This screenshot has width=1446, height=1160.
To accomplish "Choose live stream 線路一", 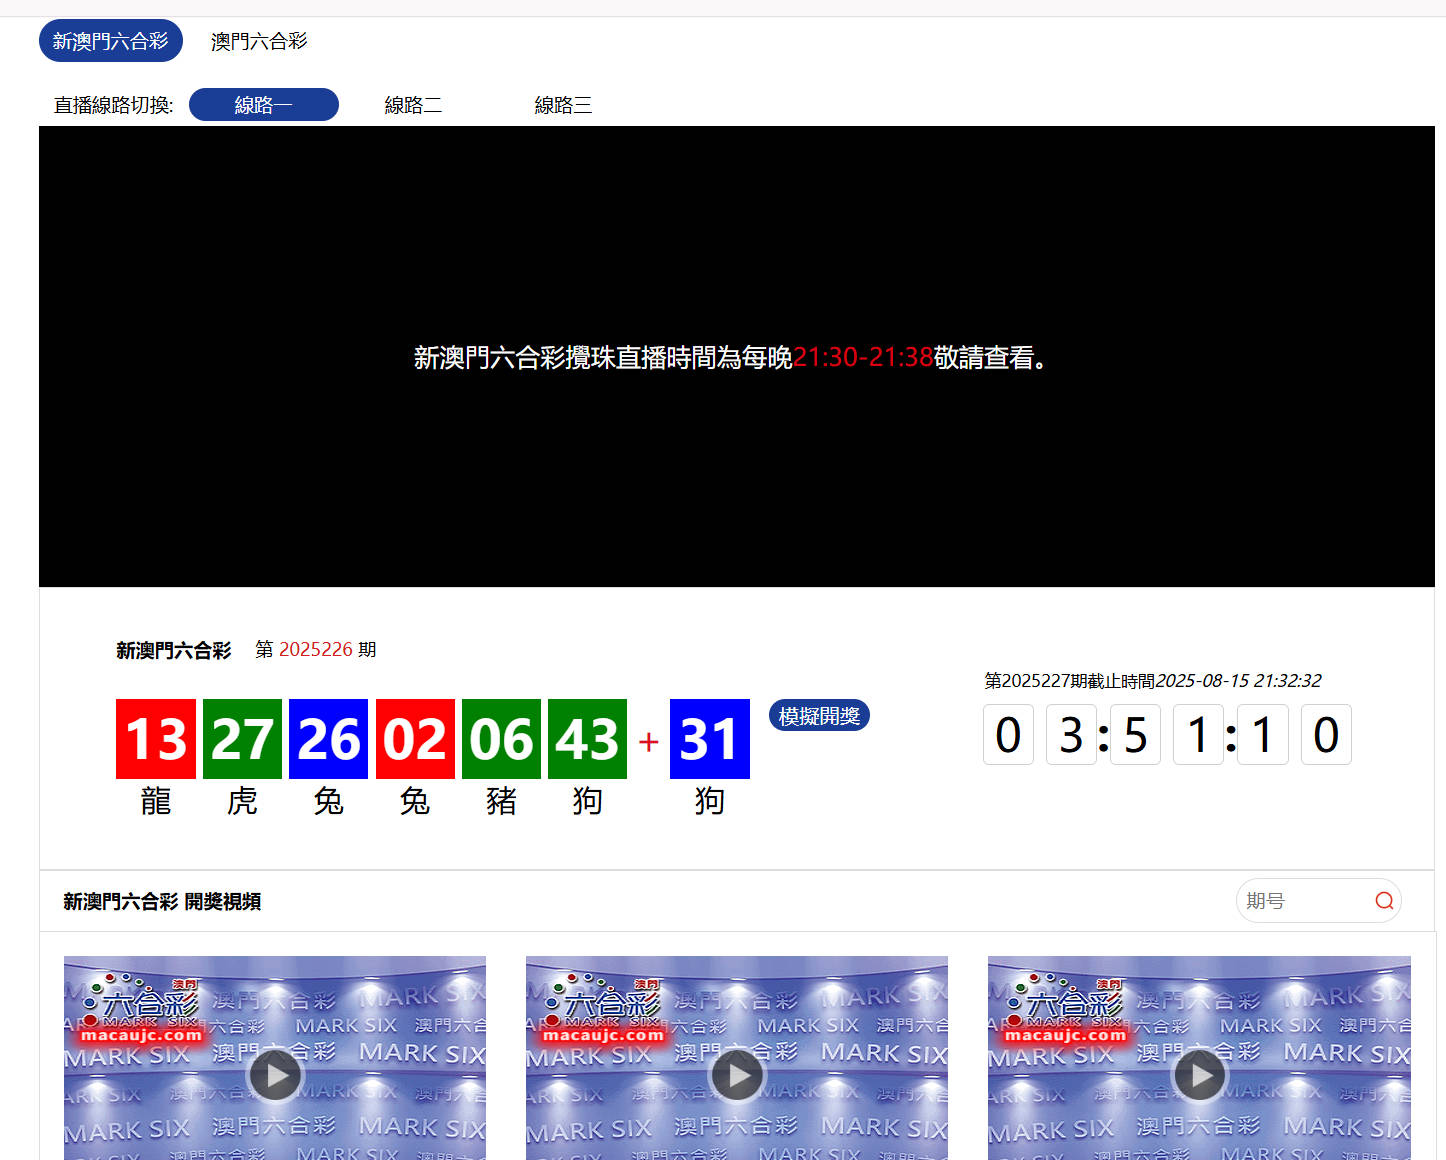I will pos(264,105).
